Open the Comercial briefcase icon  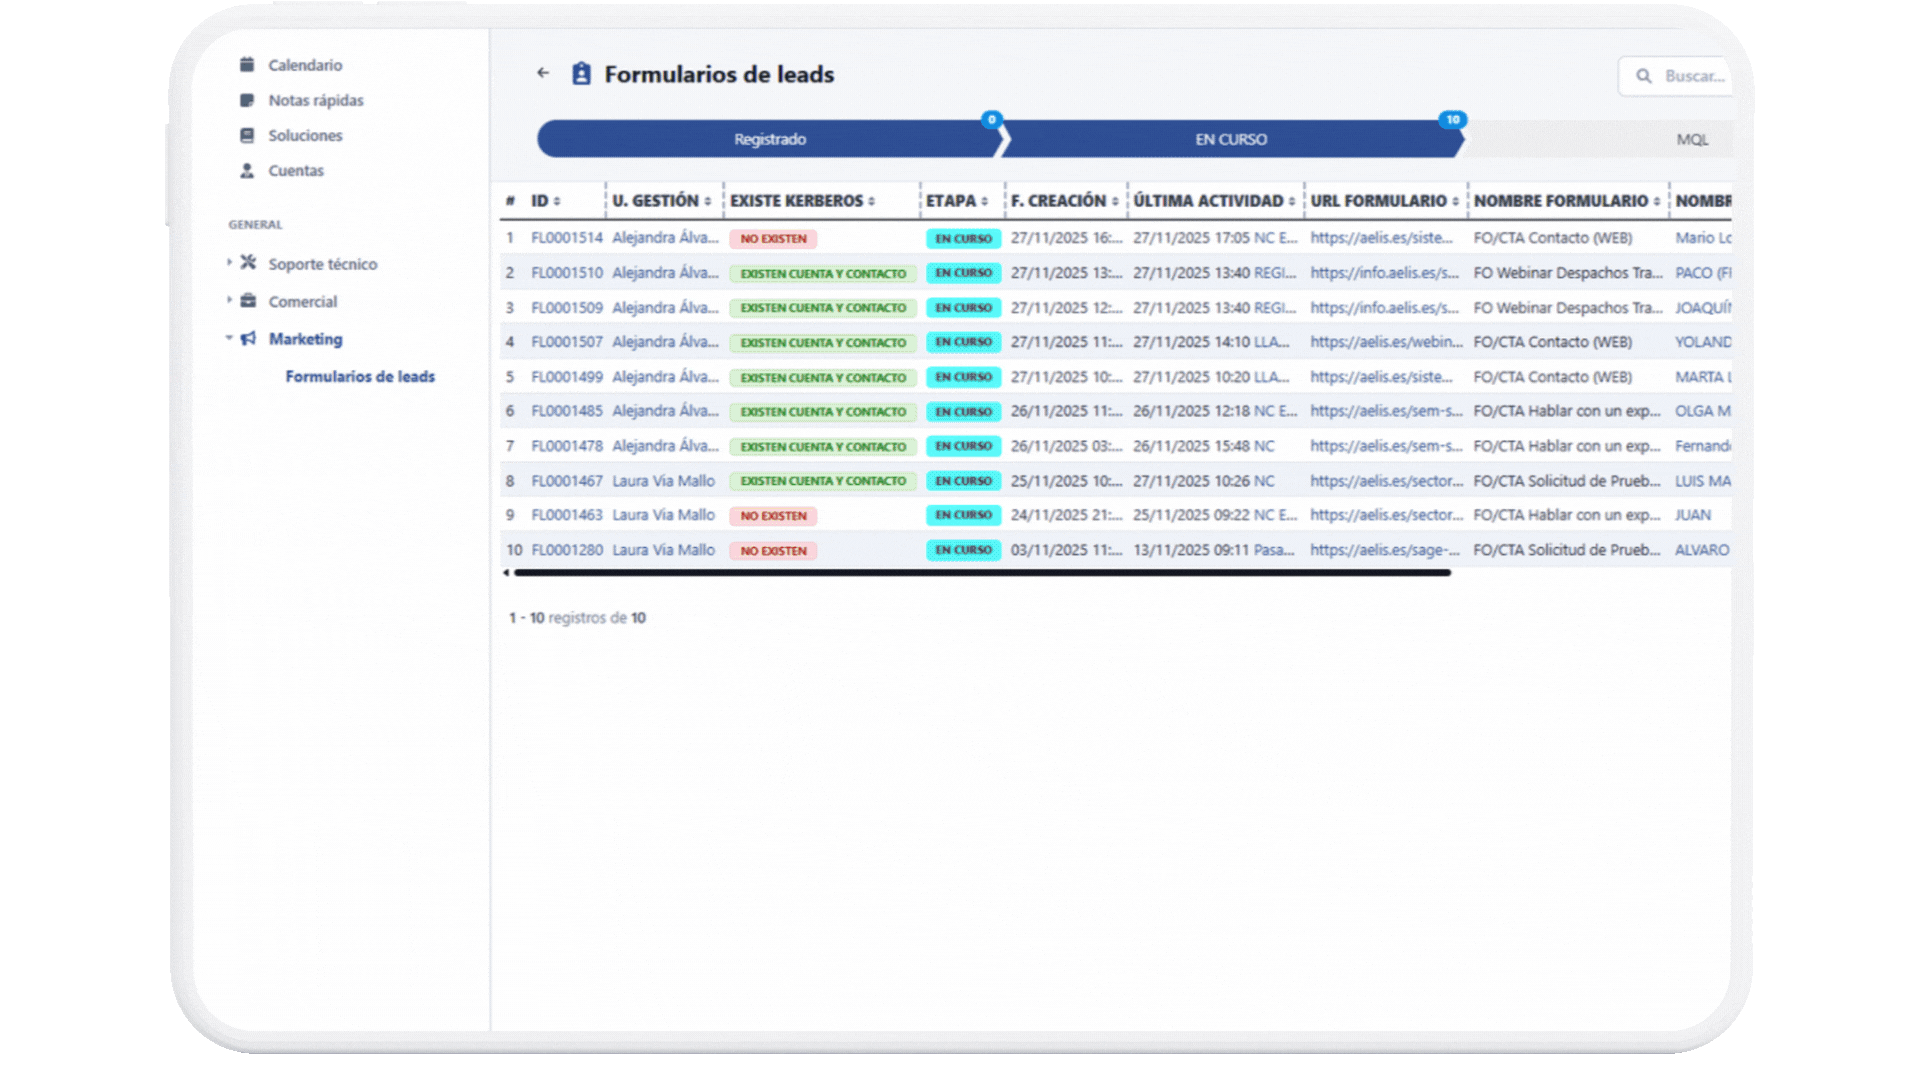(x=246, y=301)
